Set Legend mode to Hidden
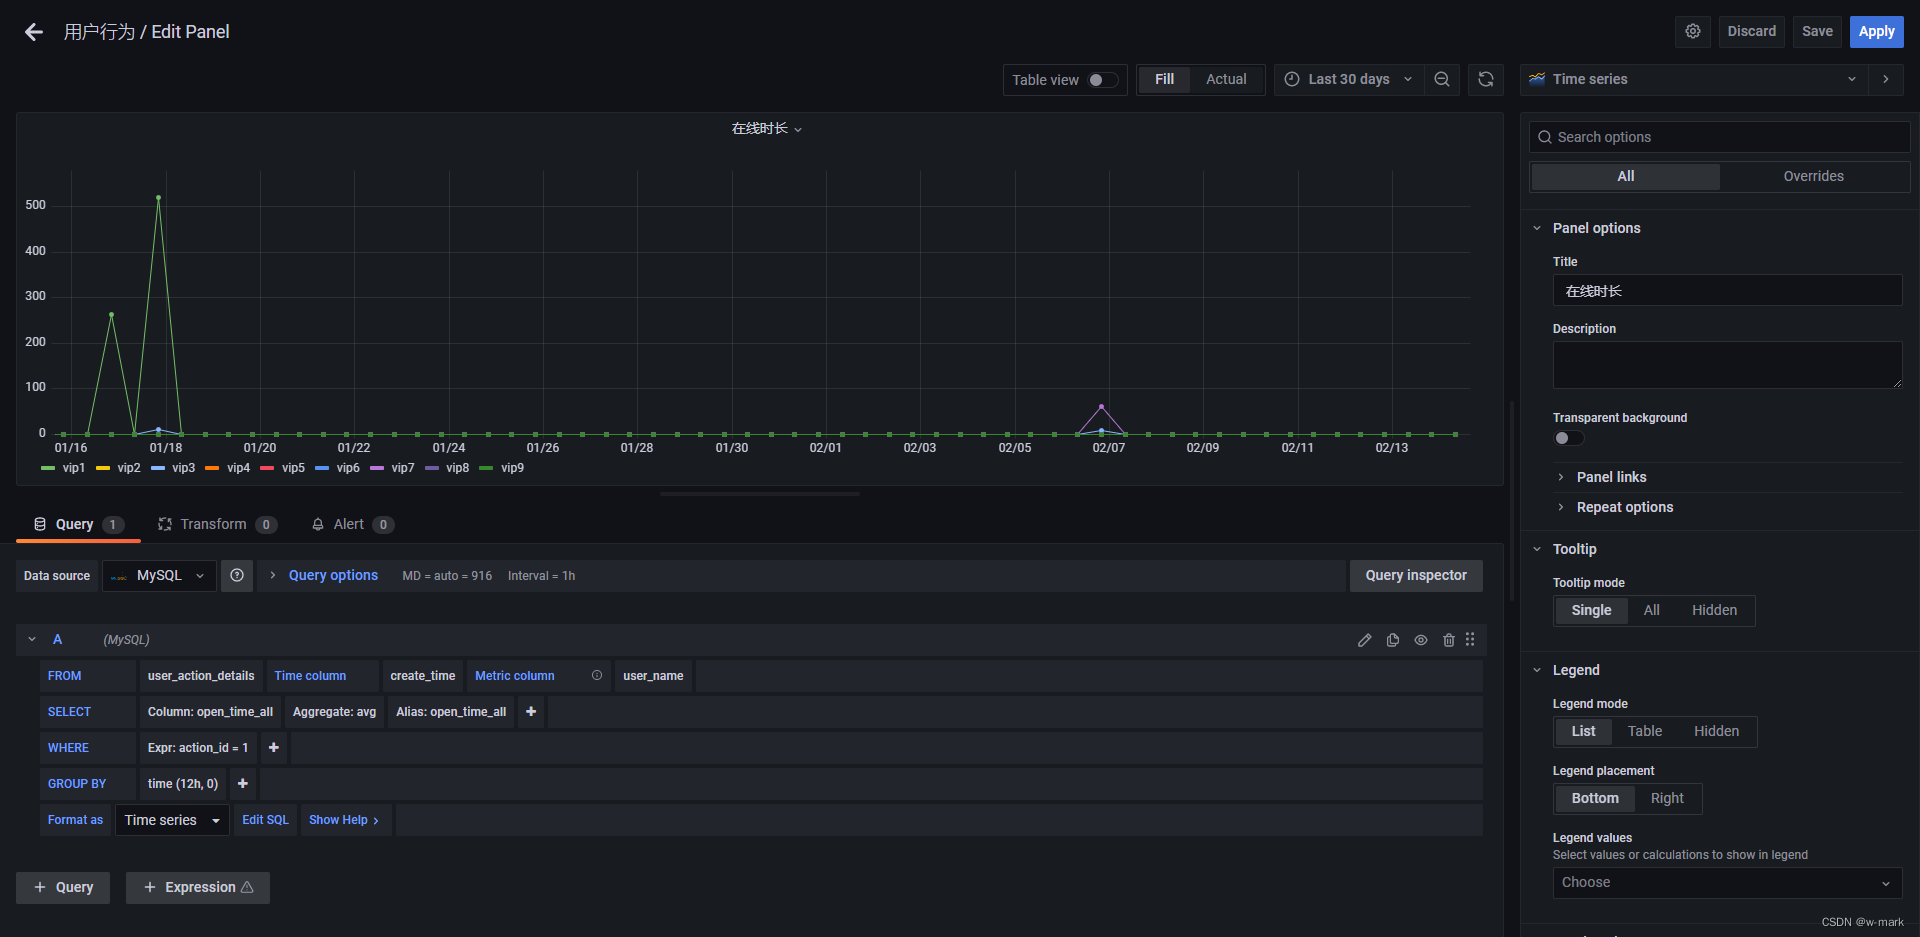Viewport: 1920px width, 937px height. click(x=1716, y=731)
